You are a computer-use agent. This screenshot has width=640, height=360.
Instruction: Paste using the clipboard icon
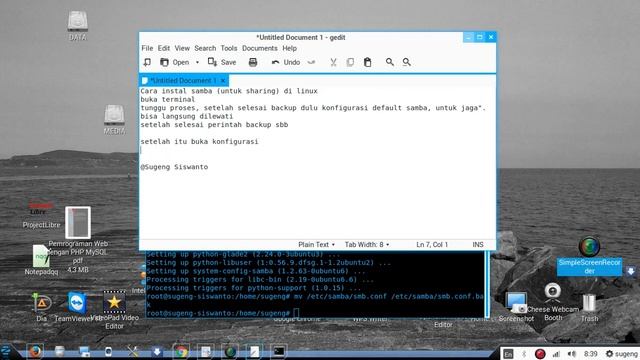click(367, 62)
